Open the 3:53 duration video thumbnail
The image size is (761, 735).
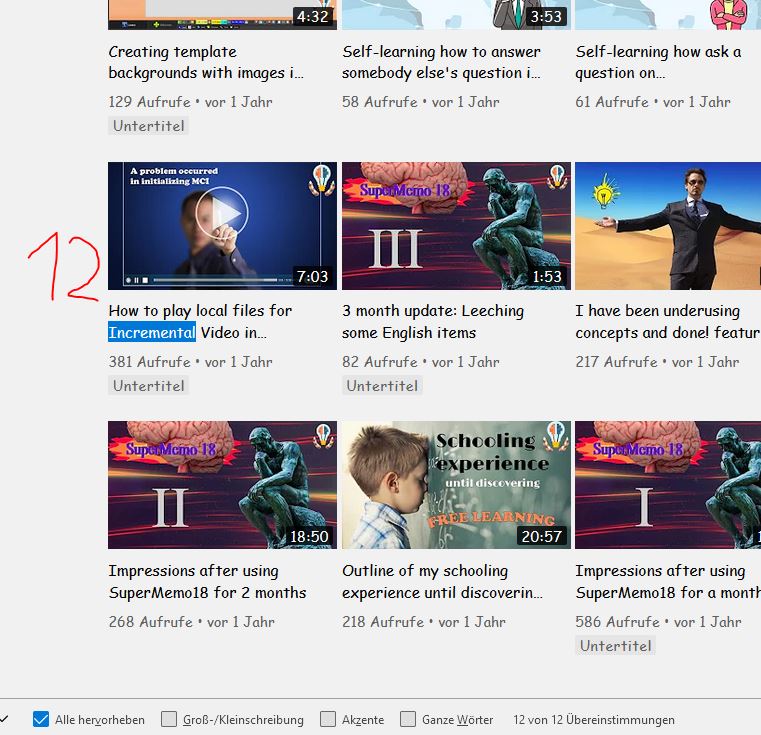tap(456, 15)
